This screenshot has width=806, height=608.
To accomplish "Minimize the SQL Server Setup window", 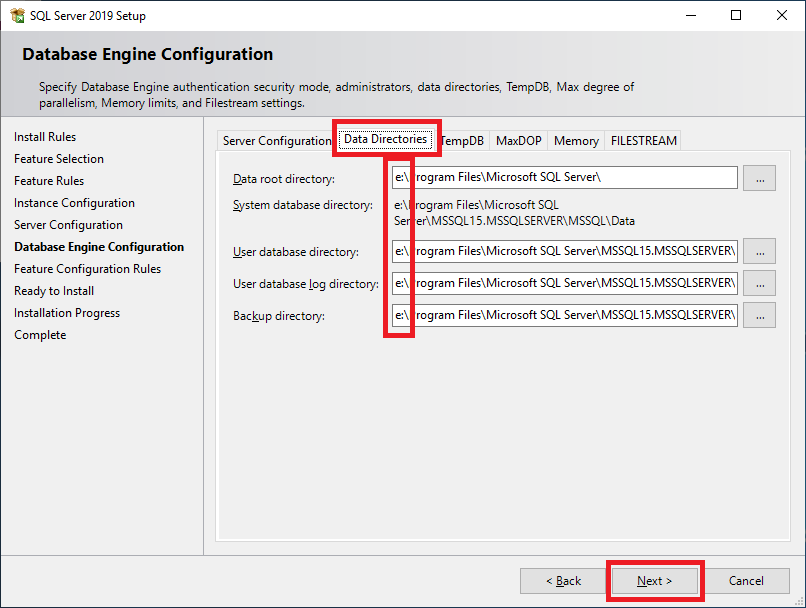I will tap(690, 15).
